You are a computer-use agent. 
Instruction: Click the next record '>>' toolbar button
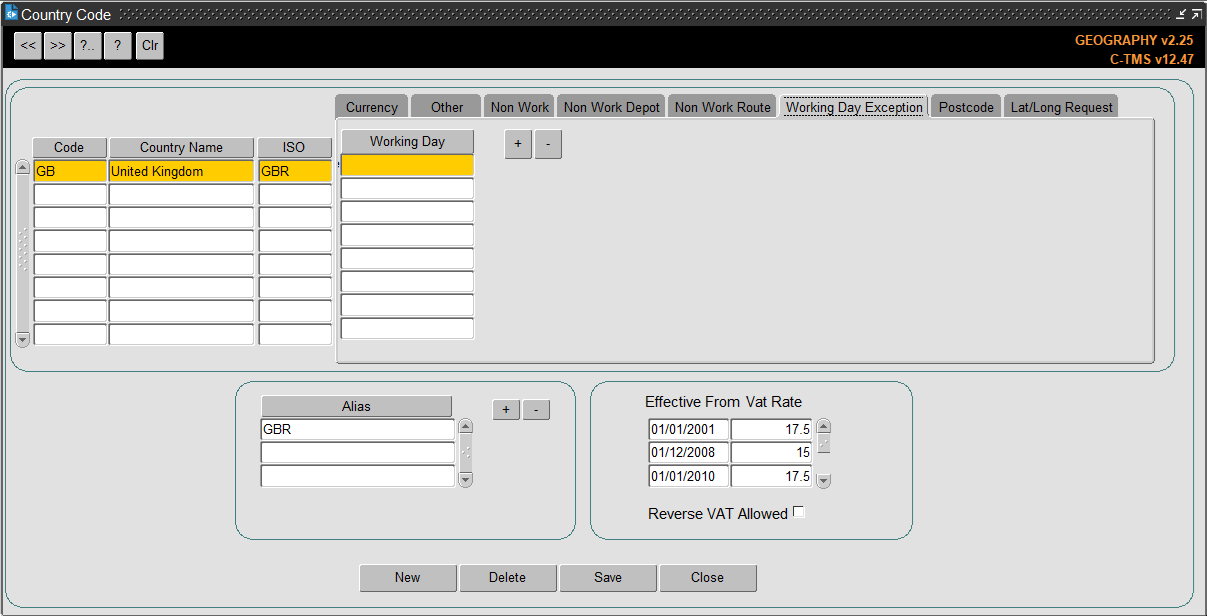tap(58, 46)
